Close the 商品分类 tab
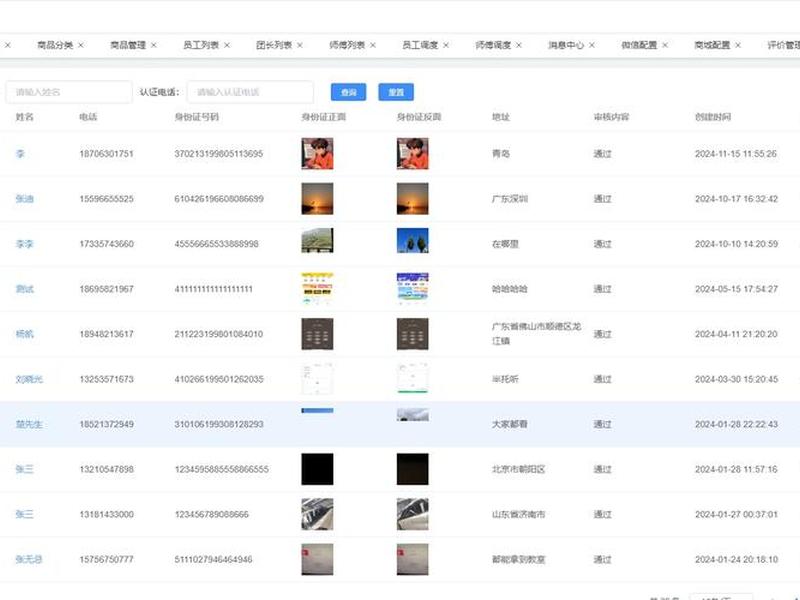The image size is (800, 600). click(x=81, y=45)
